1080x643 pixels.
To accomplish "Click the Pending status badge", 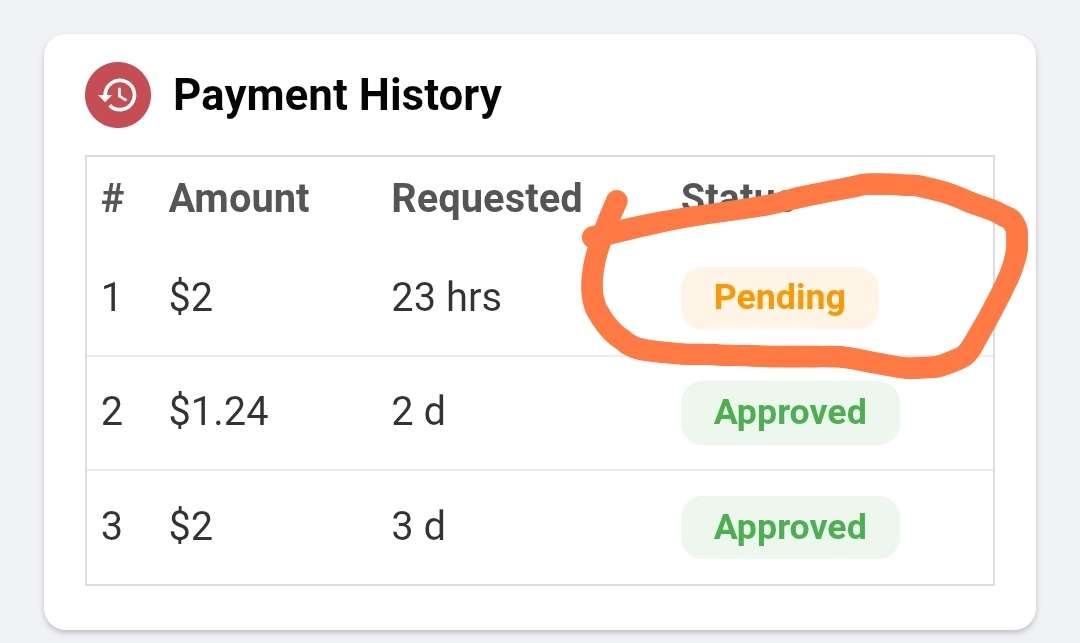I will tap(779, 298).
